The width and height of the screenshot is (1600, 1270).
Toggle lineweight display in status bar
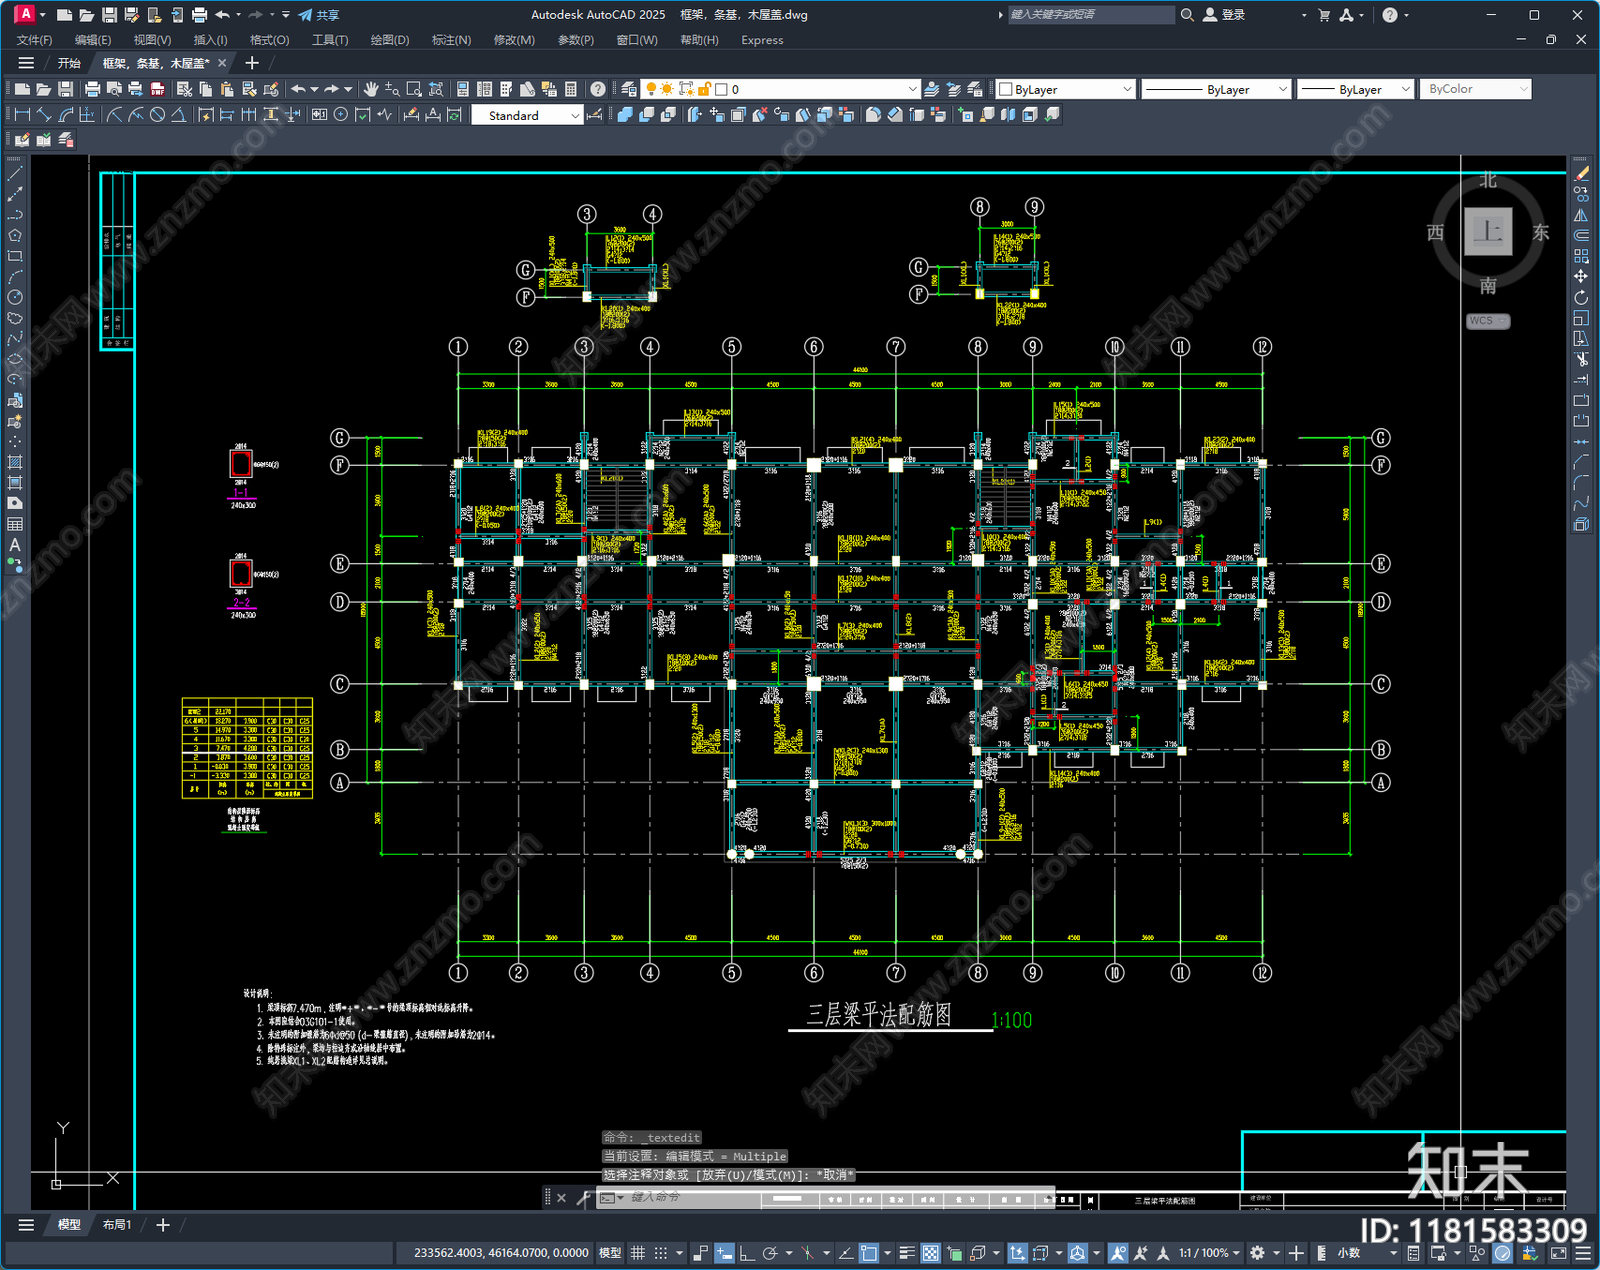pos(907,1253)
